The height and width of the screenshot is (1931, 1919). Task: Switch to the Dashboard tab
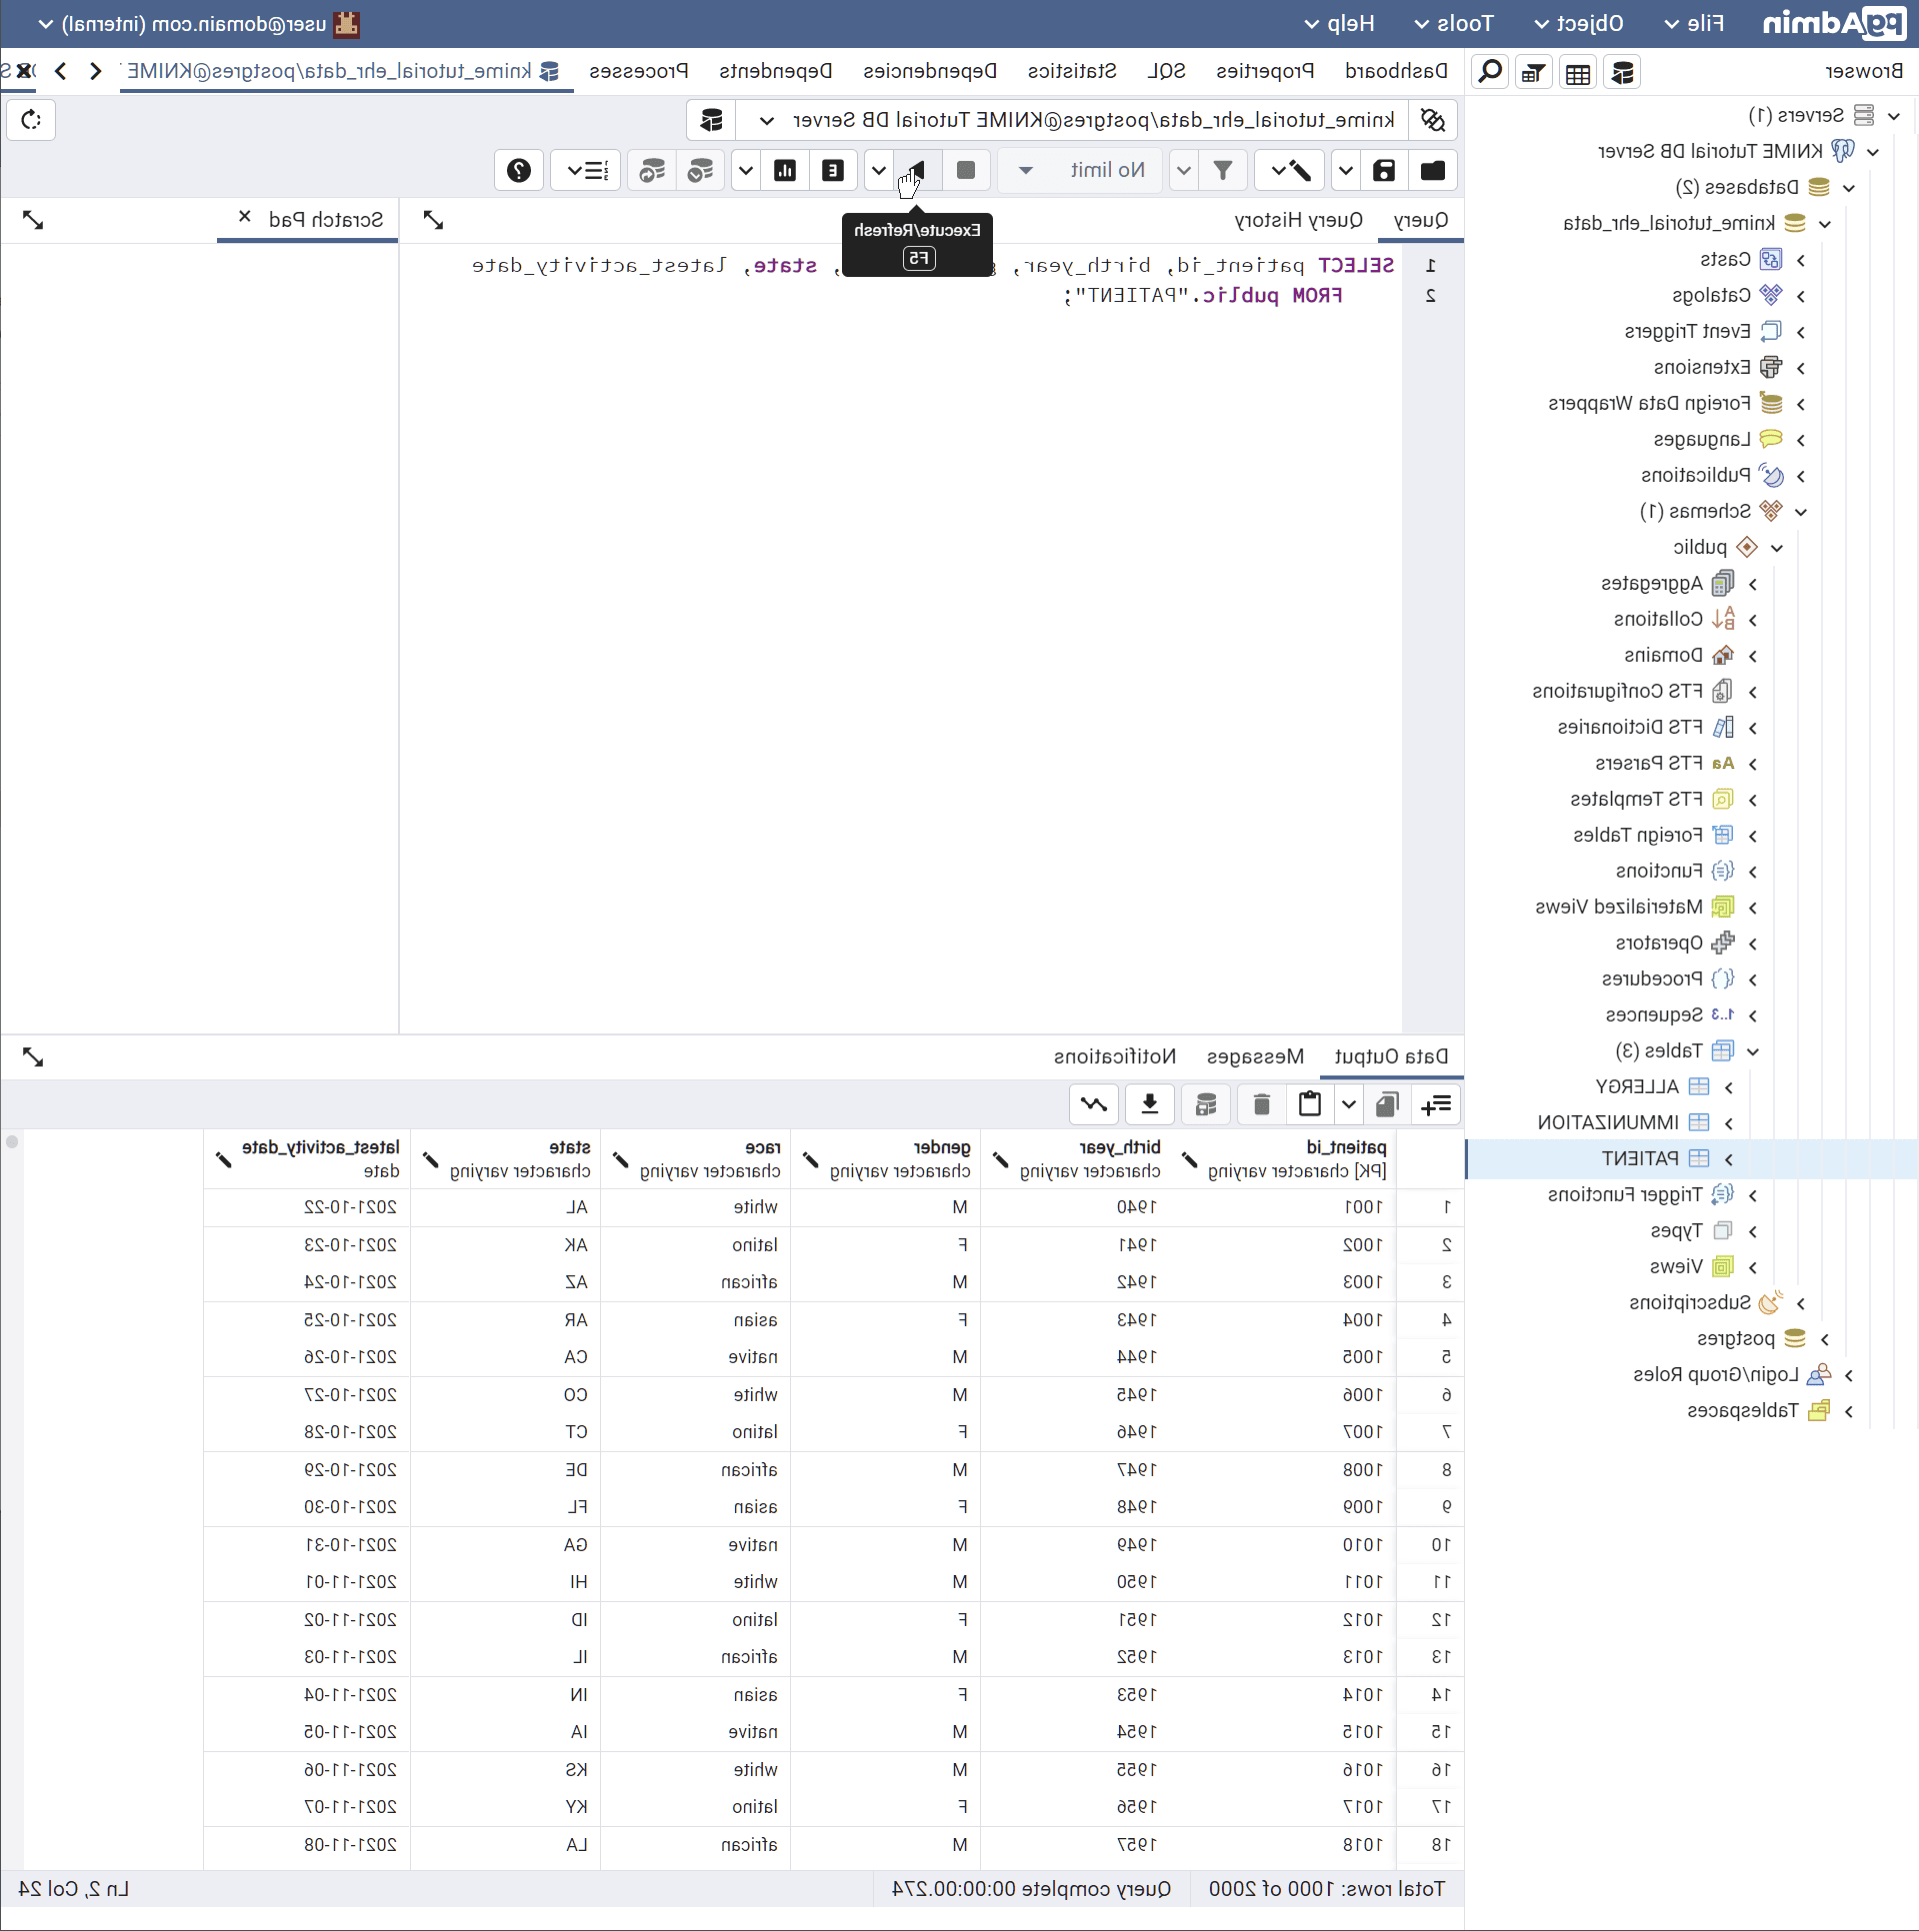coord(1396,71)
